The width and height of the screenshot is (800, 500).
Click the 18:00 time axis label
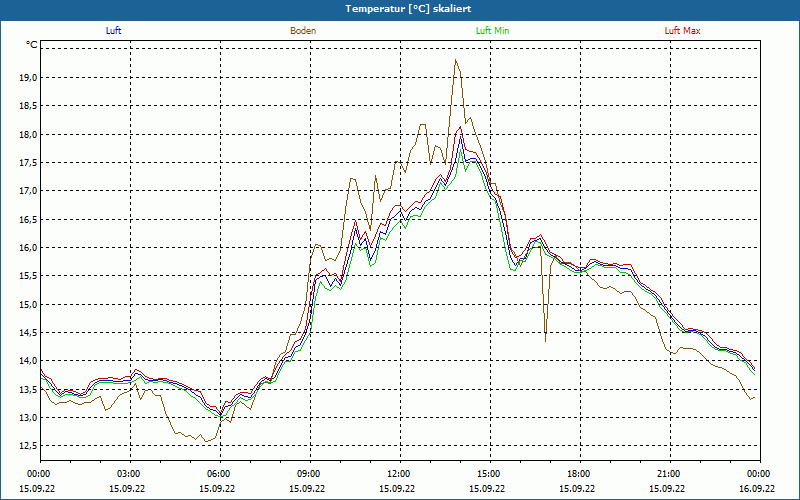click(580, 474)
